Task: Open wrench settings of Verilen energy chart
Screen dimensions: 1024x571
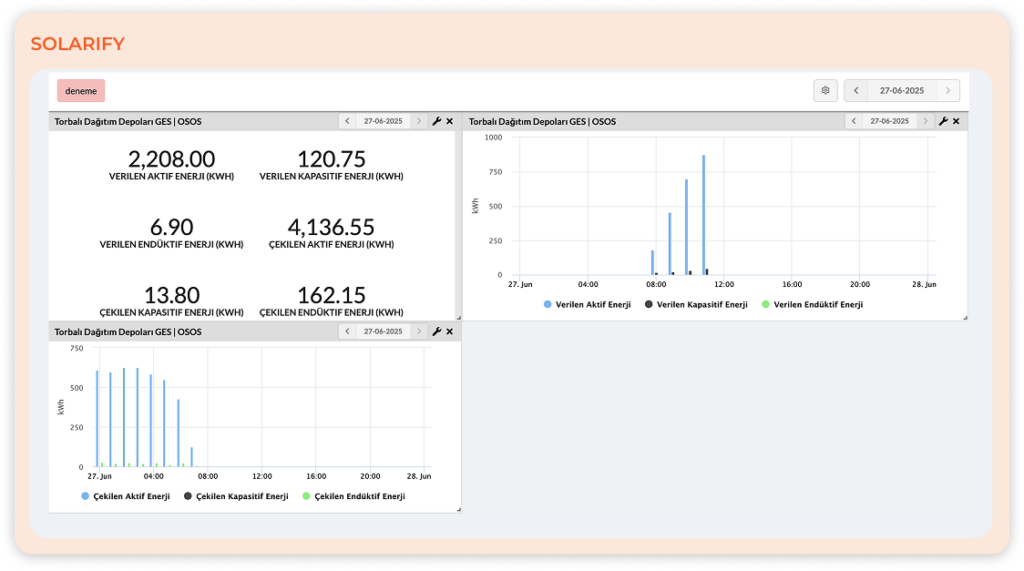Action: 943,122
